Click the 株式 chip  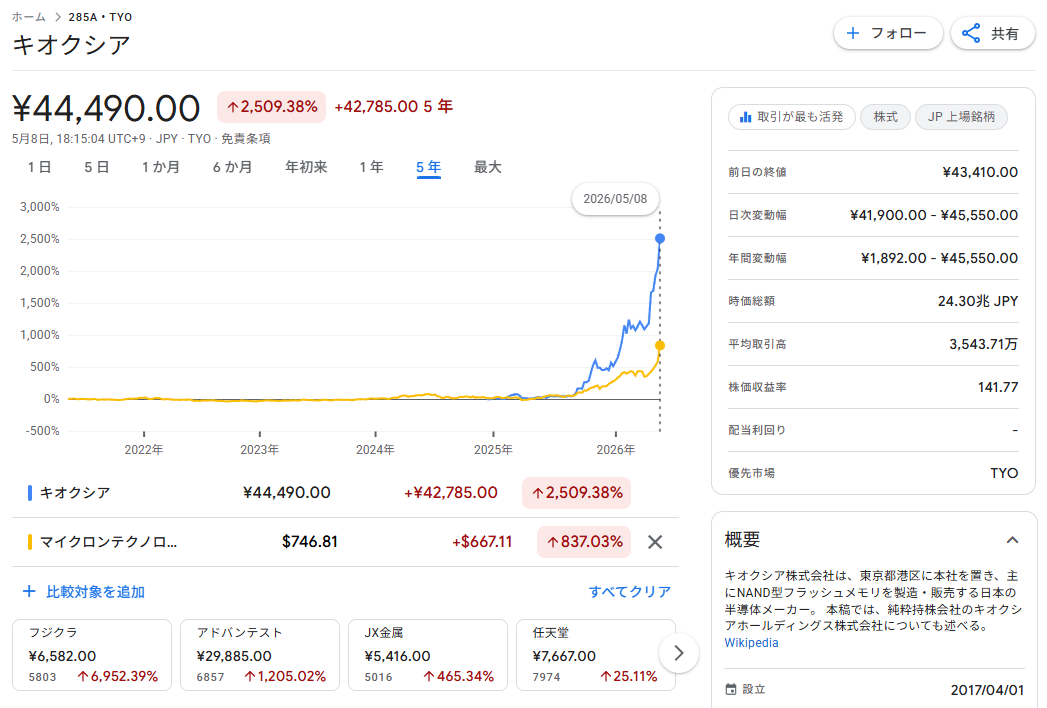885,118
